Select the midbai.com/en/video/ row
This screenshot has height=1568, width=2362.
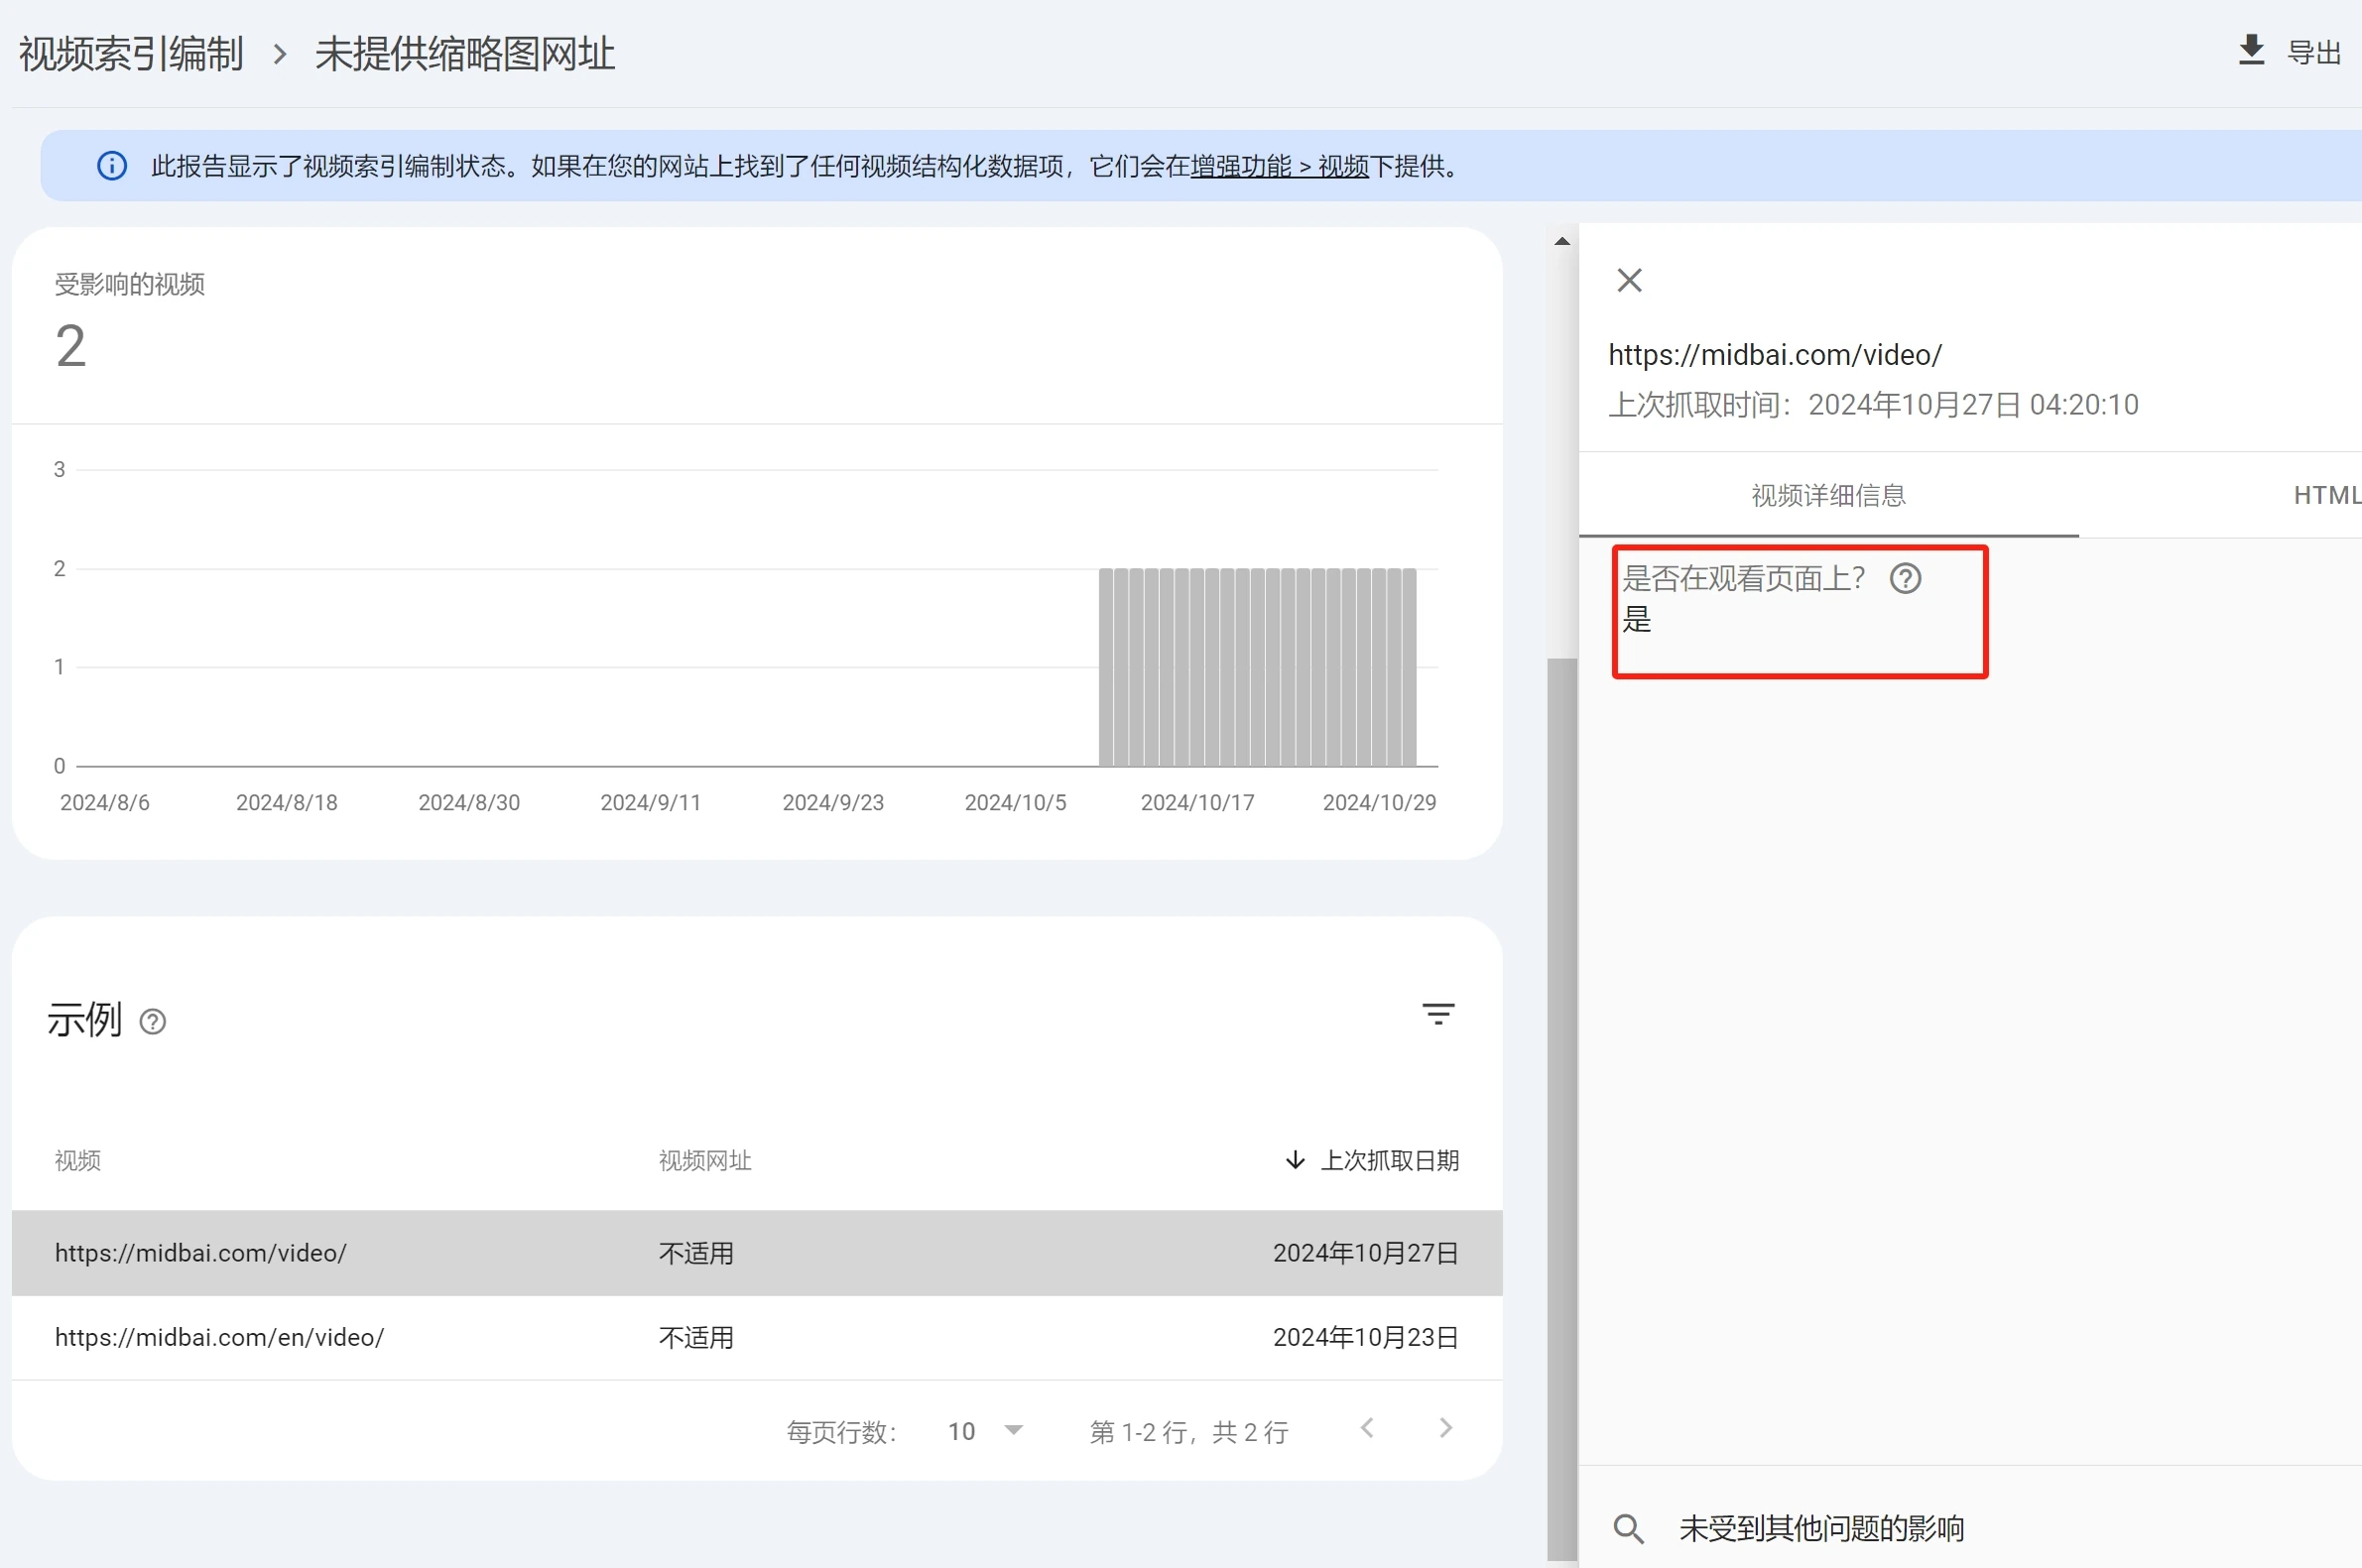click(x=219, y=1338)
